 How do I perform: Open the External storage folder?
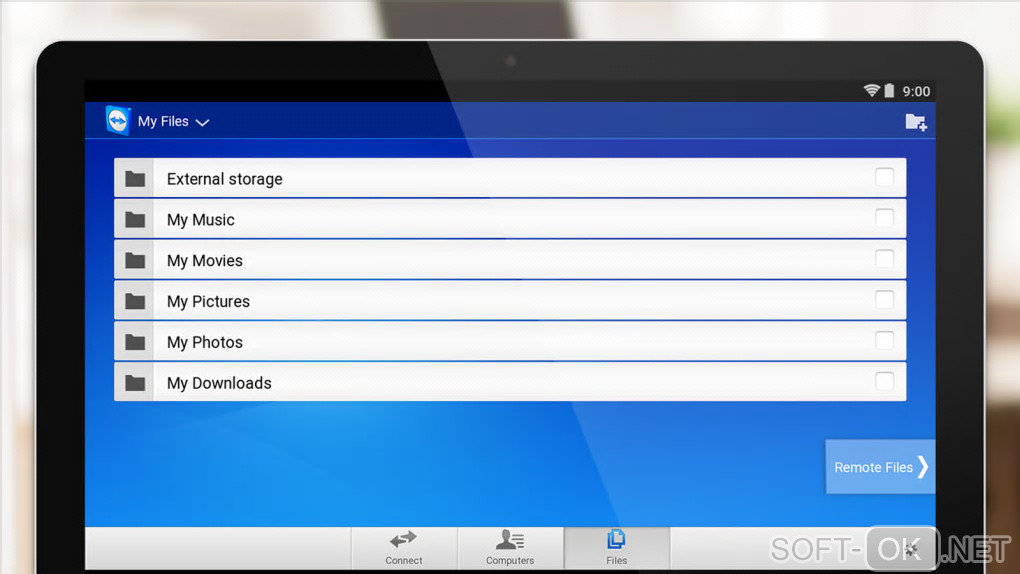tap(510, 178)
